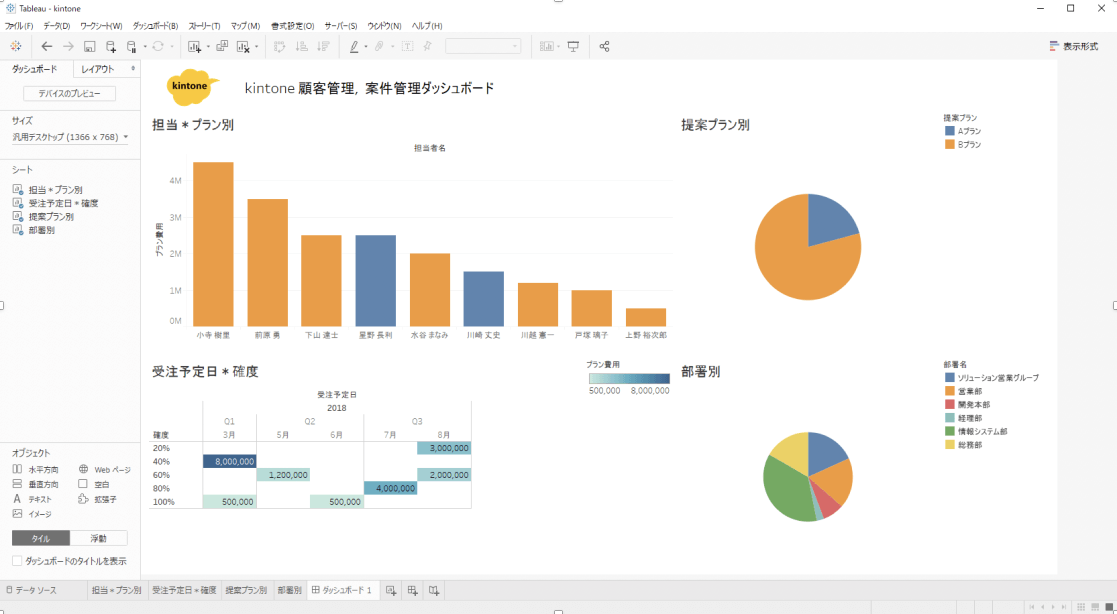Click the 表示形式 Show Me button

[1074, 46]
